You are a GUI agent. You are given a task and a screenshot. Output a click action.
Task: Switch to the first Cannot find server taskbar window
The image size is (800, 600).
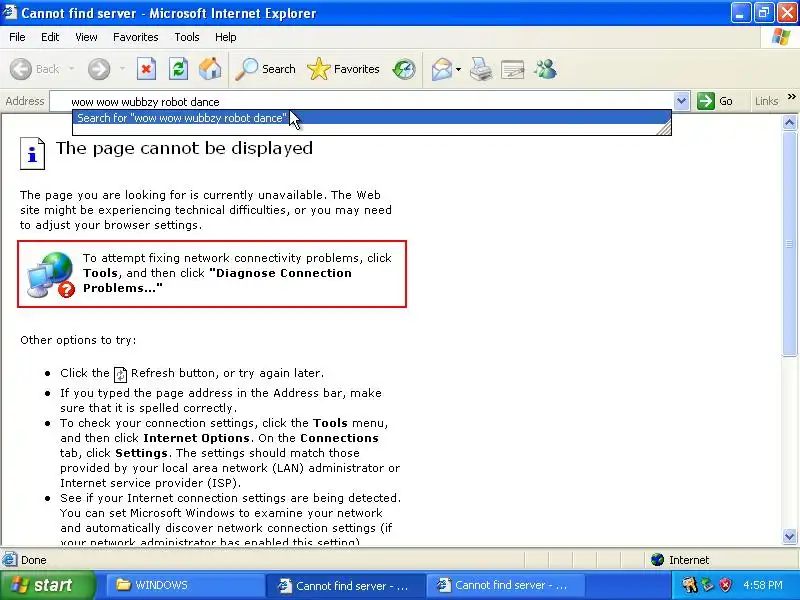click(x=345, y=585)
